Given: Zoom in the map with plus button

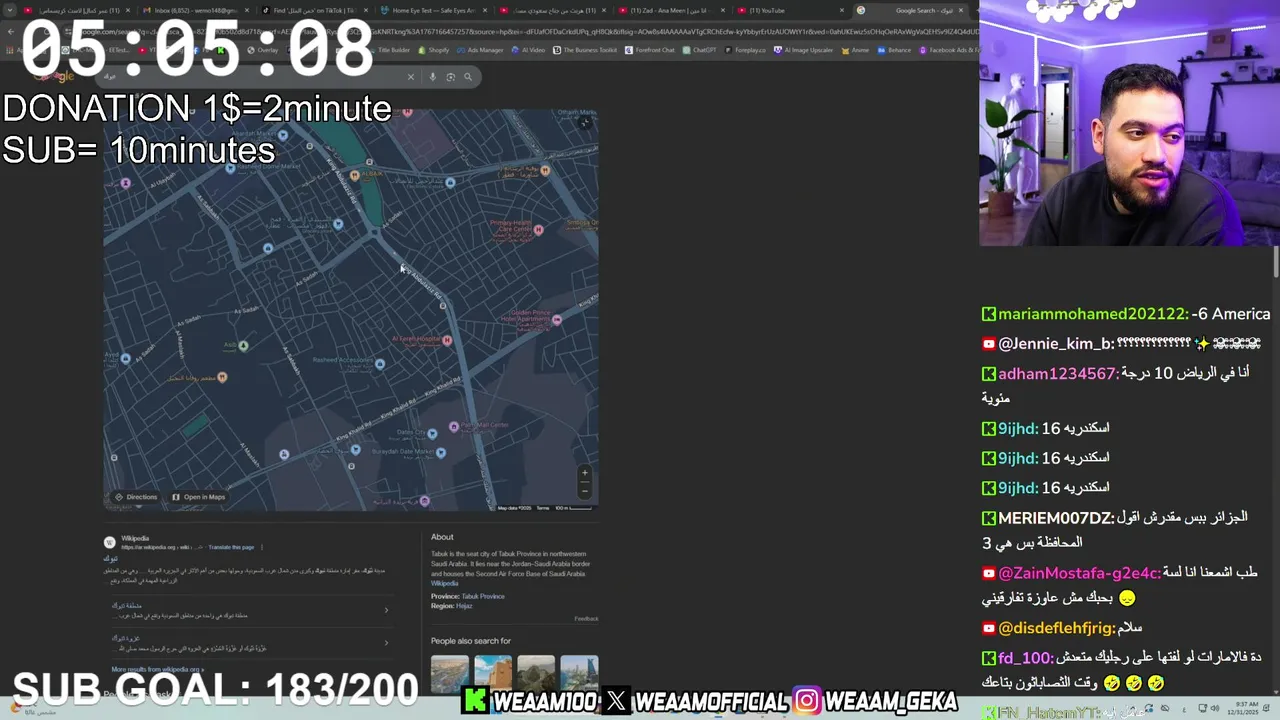Looking at the screenshot, I should [x=585, y=473].
